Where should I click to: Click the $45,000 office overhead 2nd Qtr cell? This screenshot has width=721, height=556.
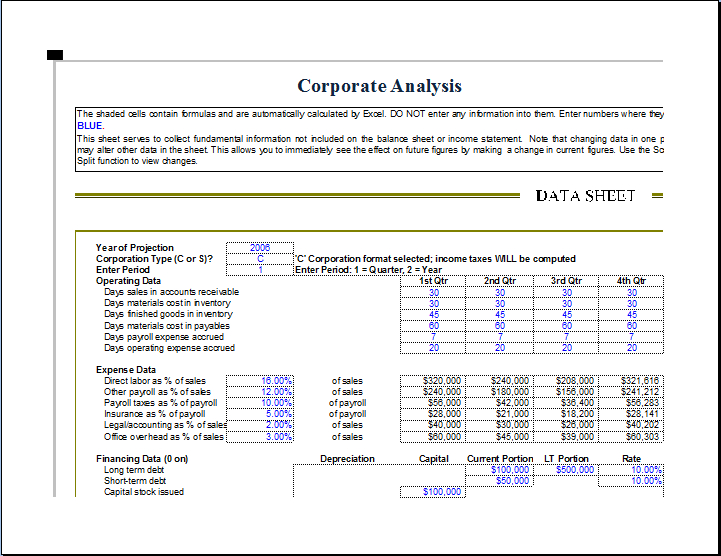pyautogui.click(x=499, y=437)
